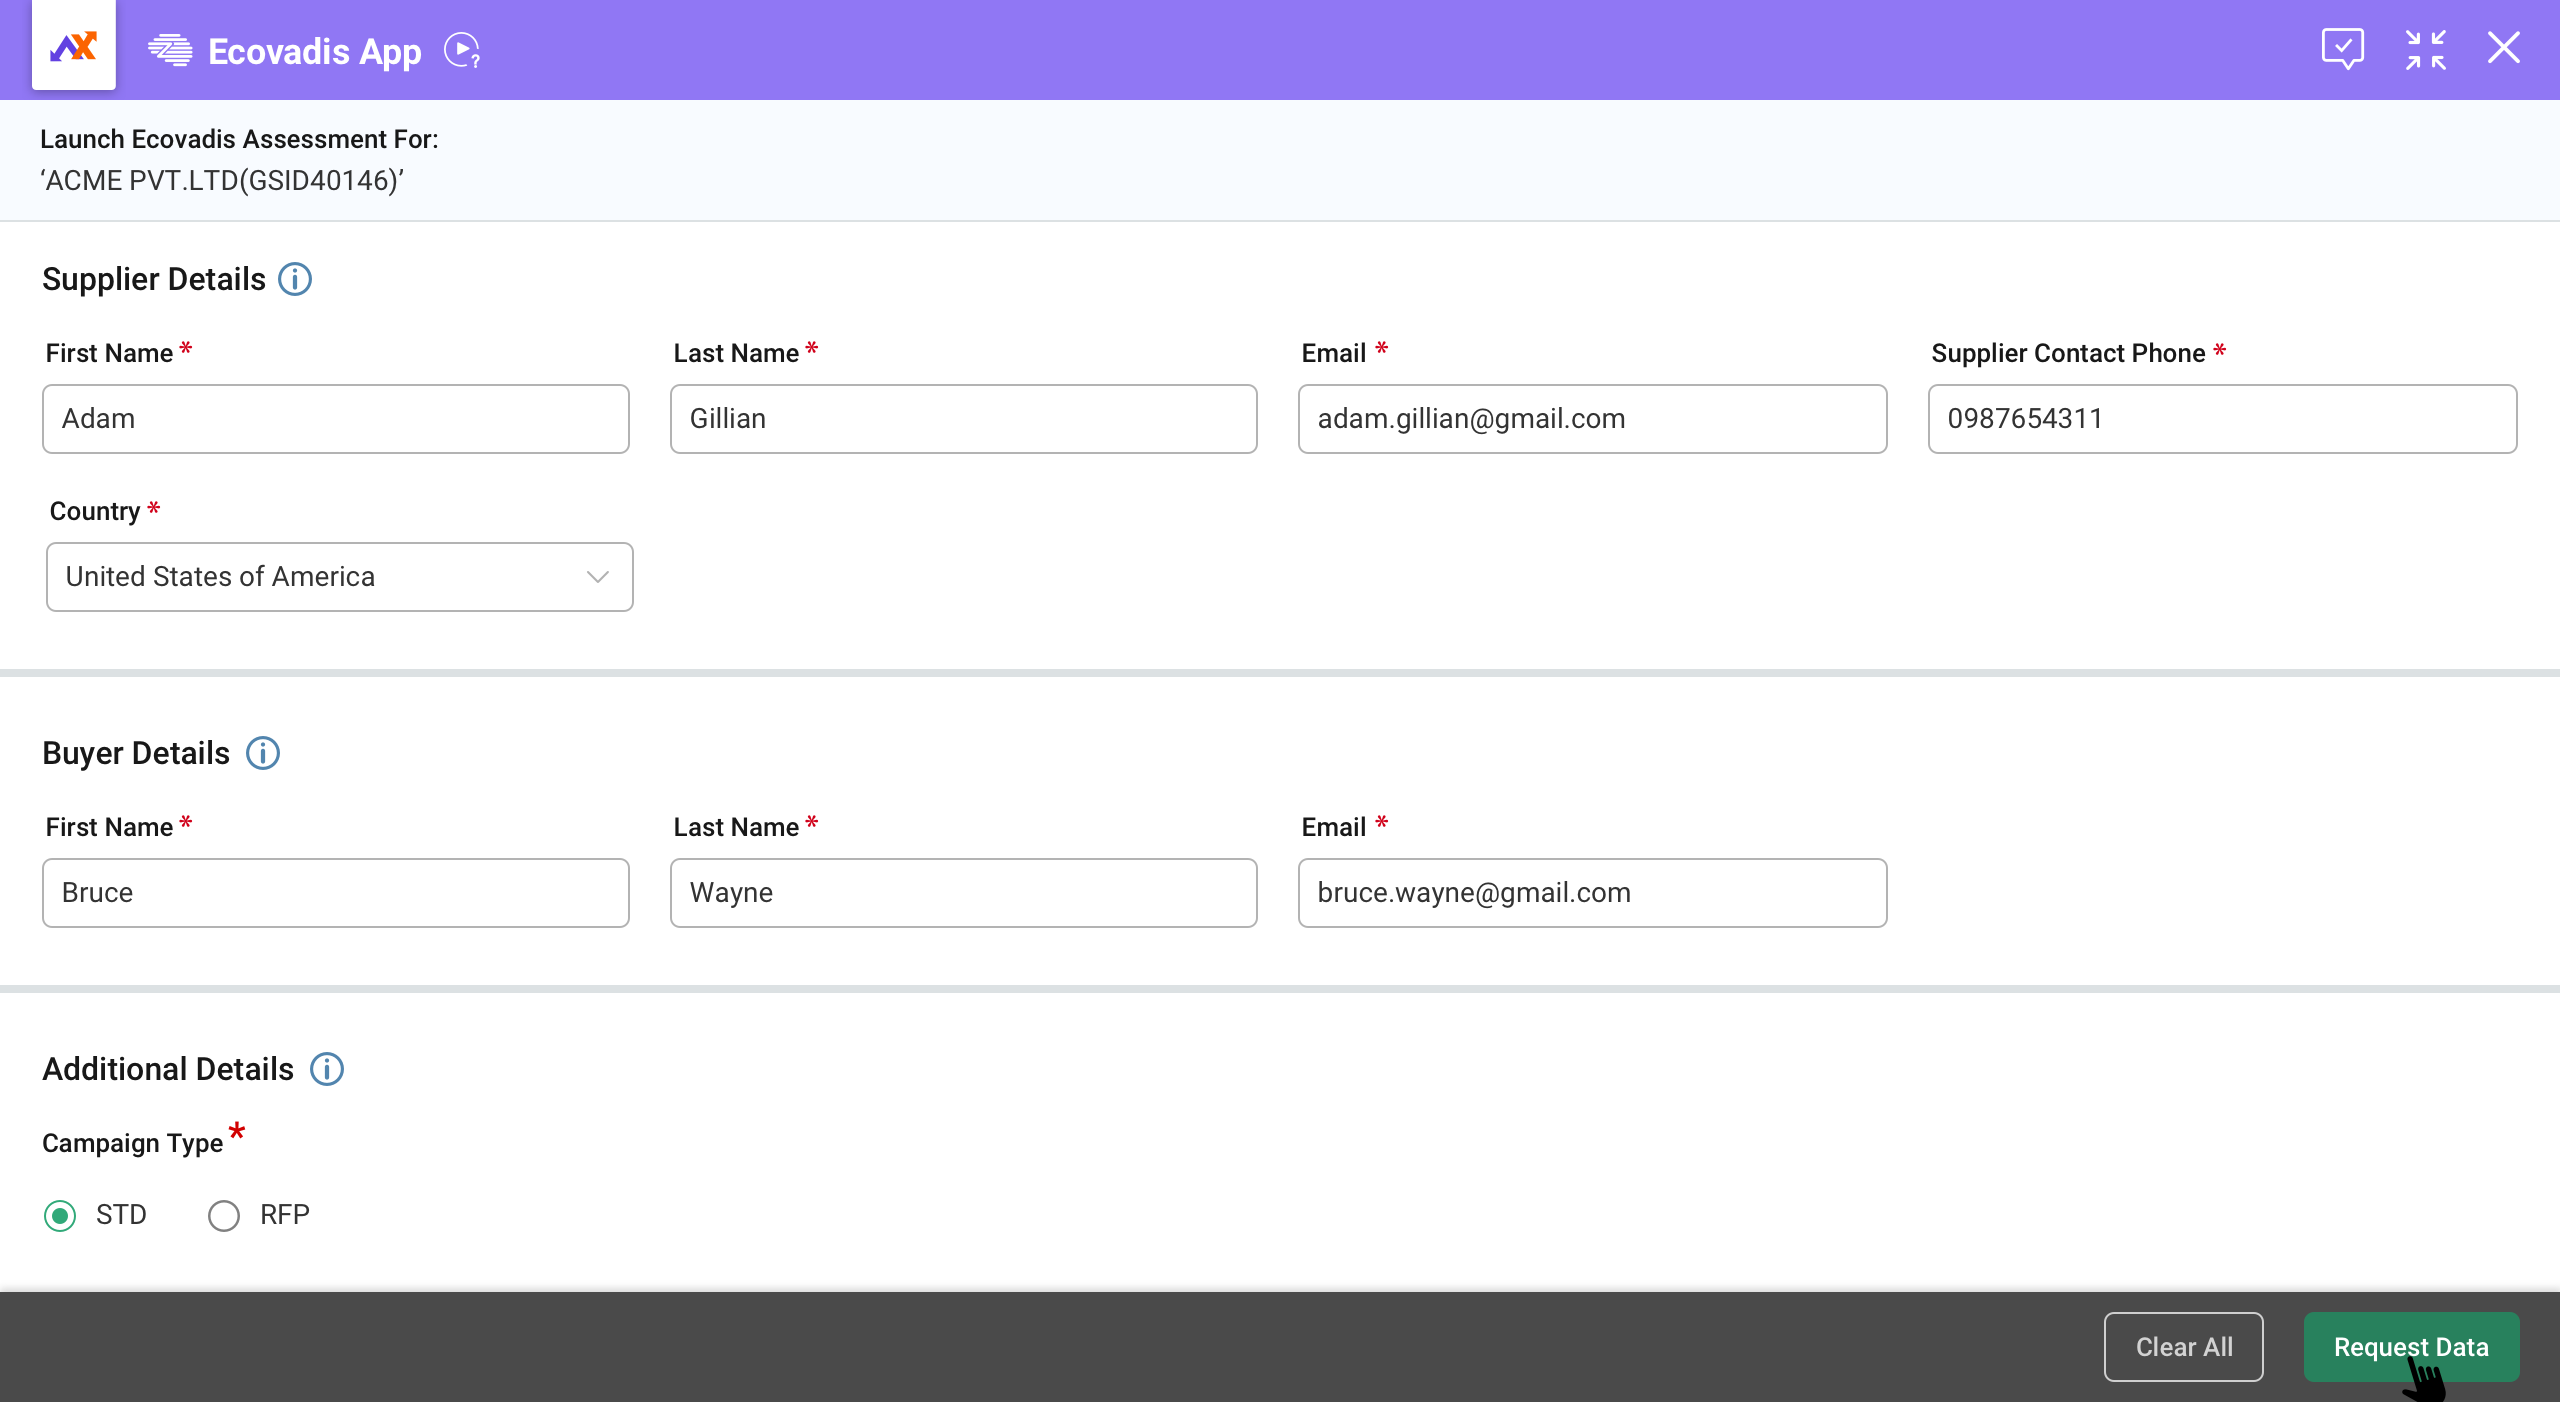Show info for Additional Details
This screenshot has height=1402, width=2560.
(x=327, y=1069)
